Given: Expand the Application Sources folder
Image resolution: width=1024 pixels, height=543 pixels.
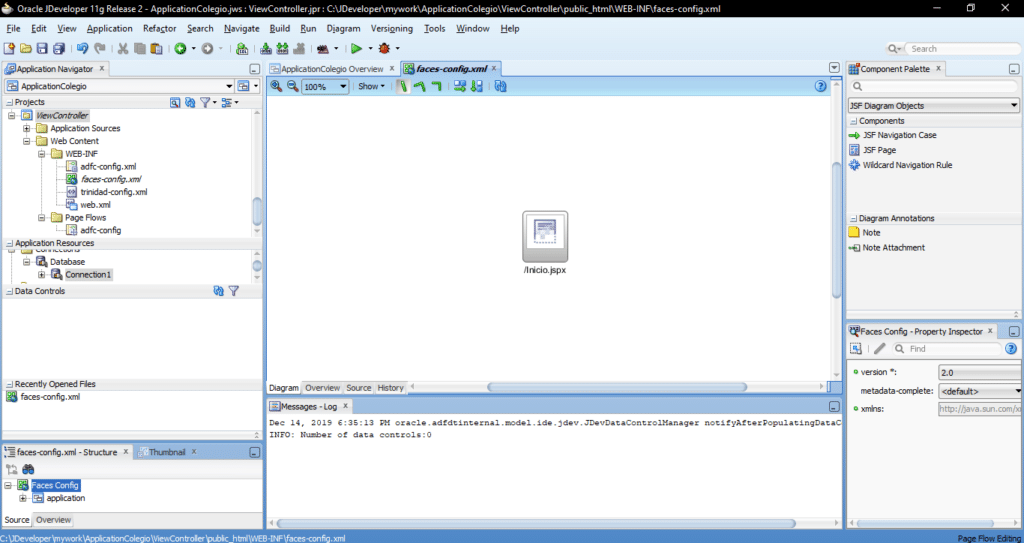Looking at the screenshot, I should coord(27,128).
